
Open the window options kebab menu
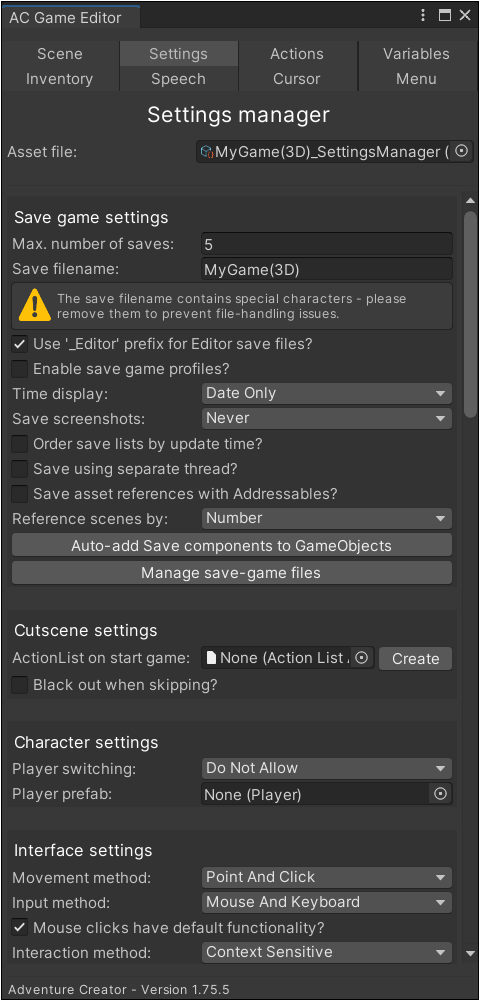point(423,17)
